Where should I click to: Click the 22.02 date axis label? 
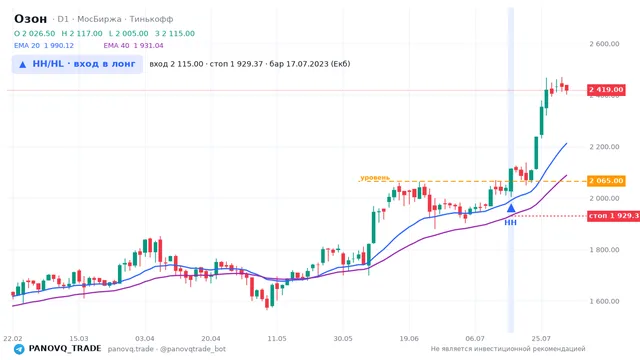tap(13, 338)
